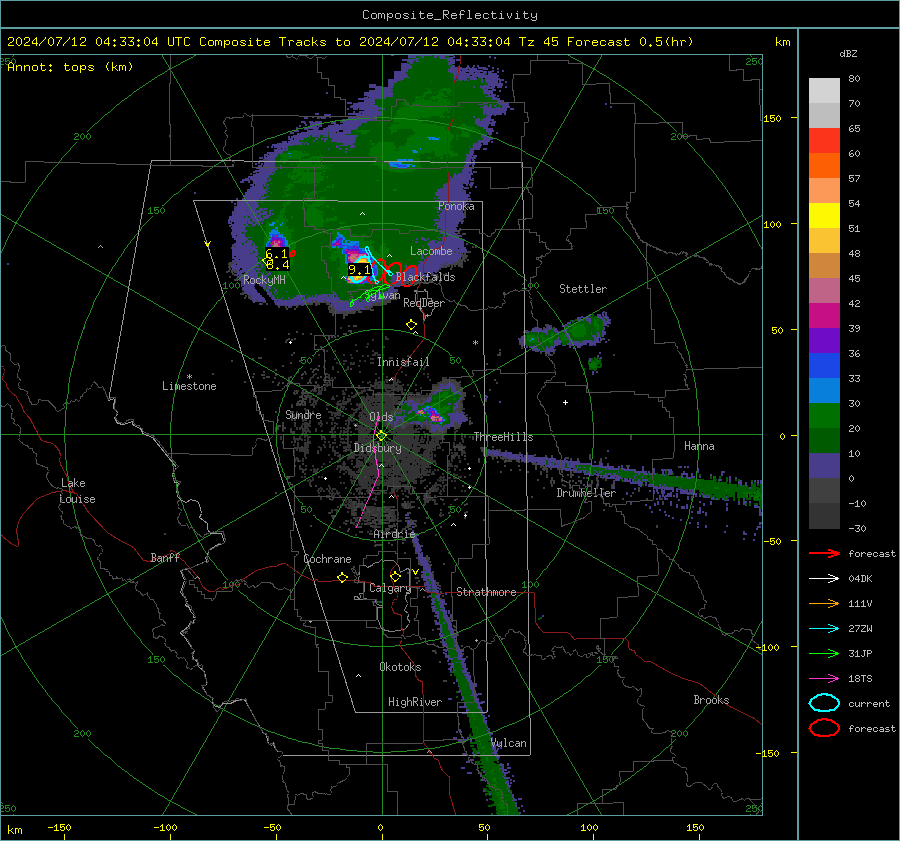Click the yellow diamond marker at radar center
Screen dimensions: 900x841
pos(382,436)
